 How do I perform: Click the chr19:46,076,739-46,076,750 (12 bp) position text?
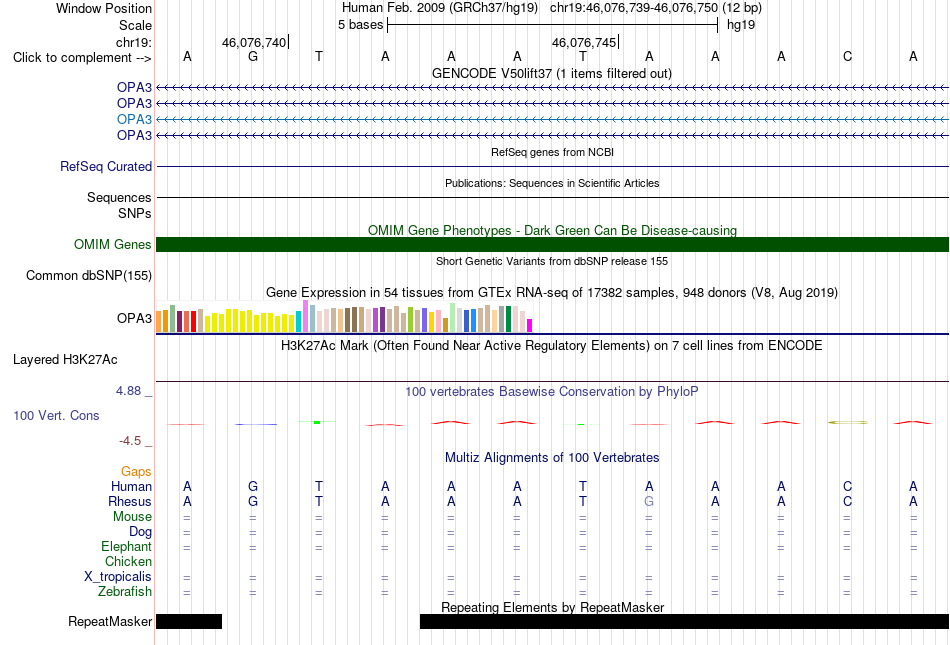656,8
